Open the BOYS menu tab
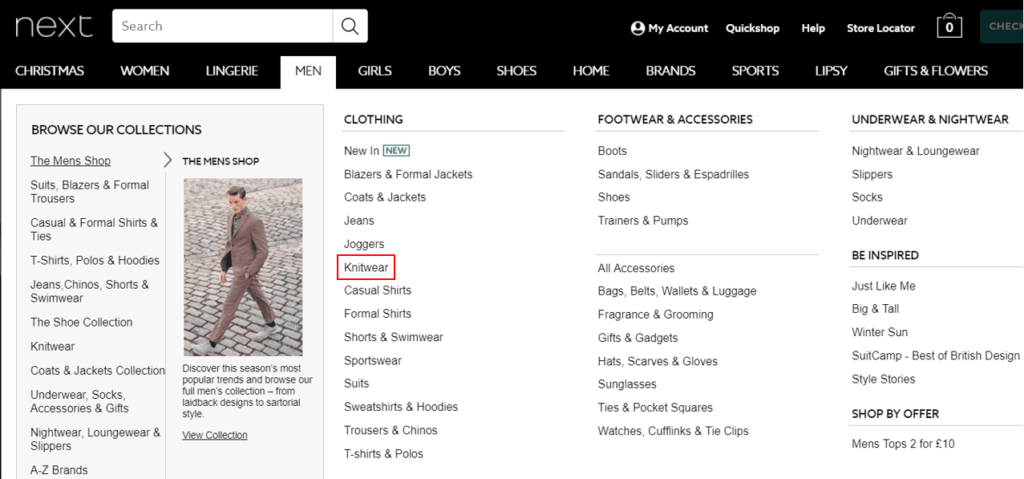Image resolution: width=1024 pixels, height=479 pixels. 444,71
